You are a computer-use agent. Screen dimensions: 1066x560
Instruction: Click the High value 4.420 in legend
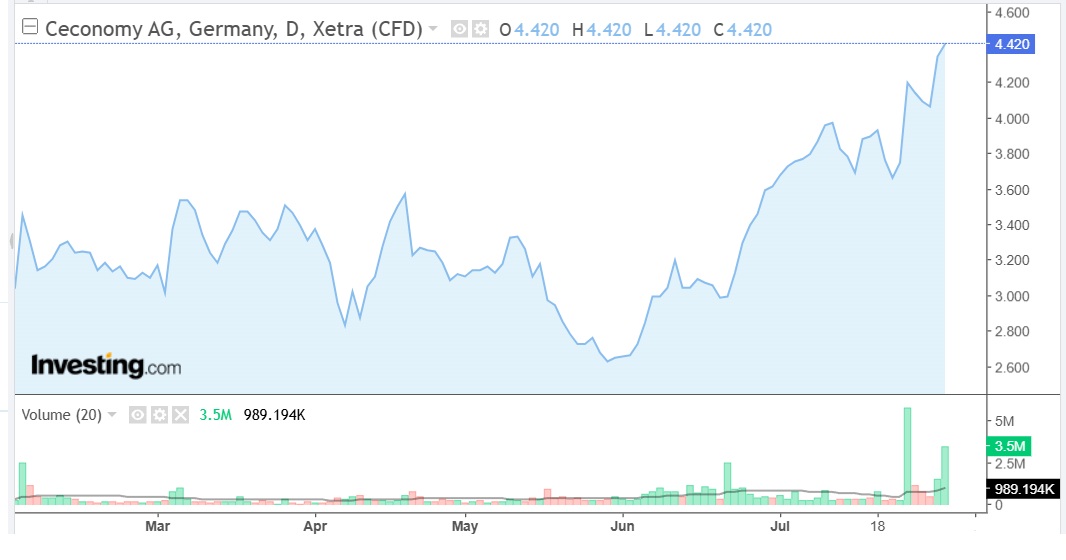tap(608, 30)
